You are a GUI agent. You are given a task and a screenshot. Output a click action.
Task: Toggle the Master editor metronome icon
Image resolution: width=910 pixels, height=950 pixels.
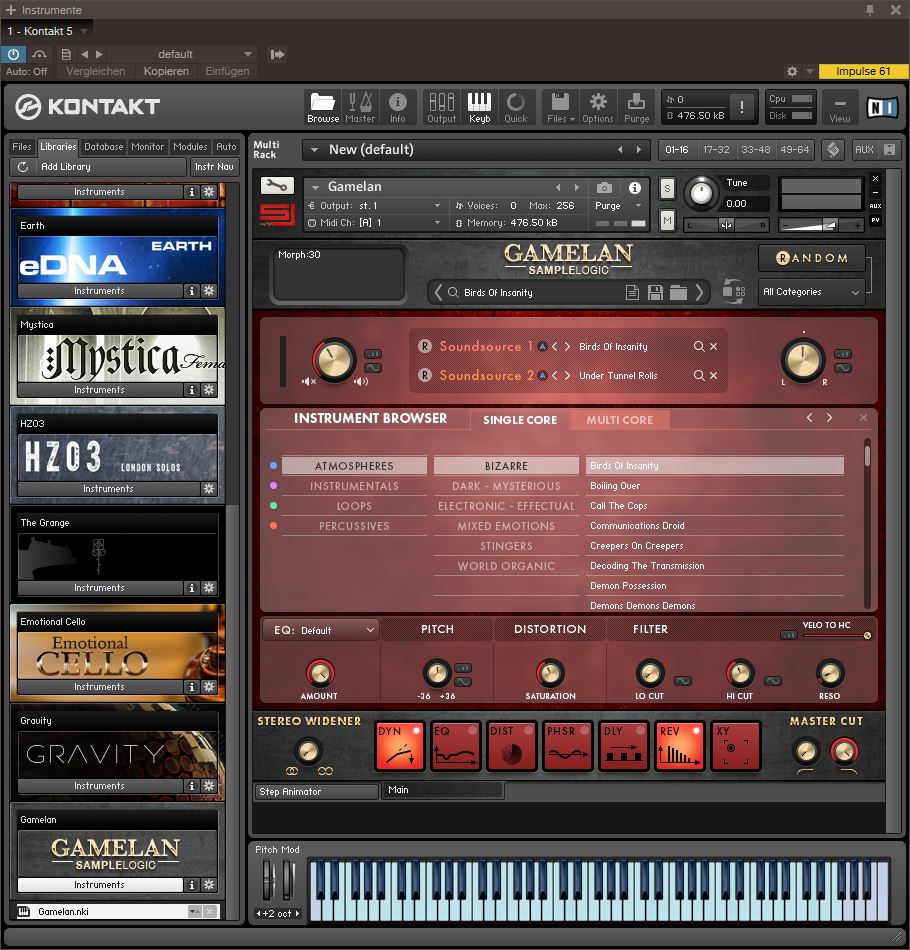pyautogui.click(x=360, y=108)
